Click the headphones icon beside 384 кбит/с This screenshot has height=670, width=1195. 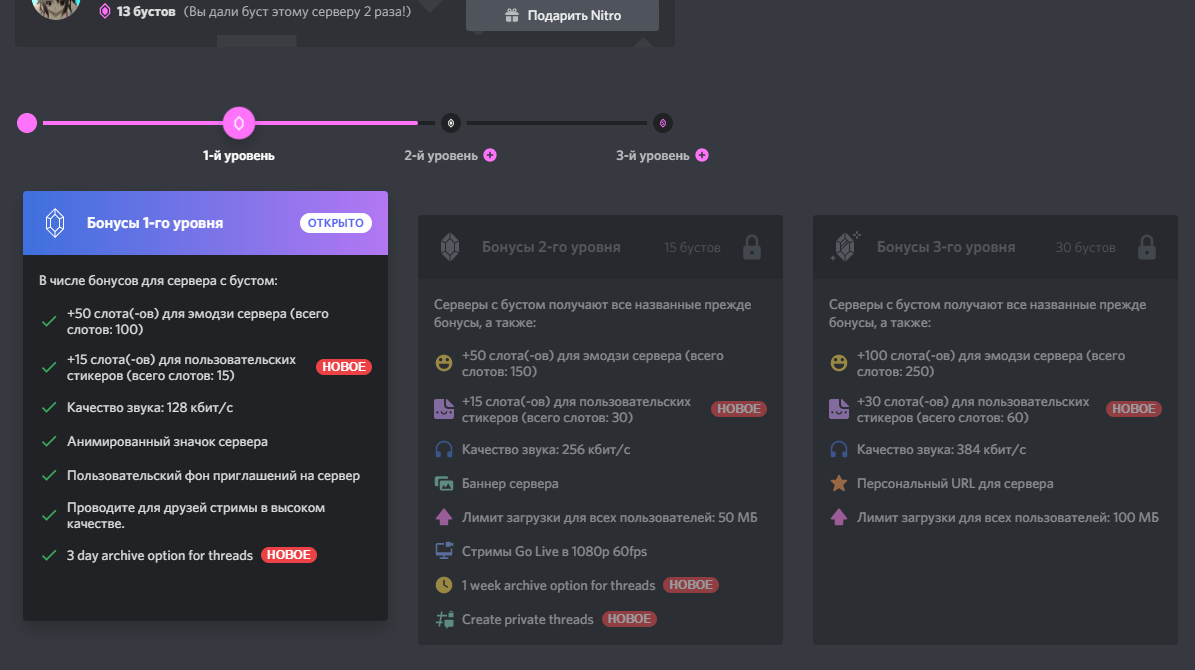point(838,450)
